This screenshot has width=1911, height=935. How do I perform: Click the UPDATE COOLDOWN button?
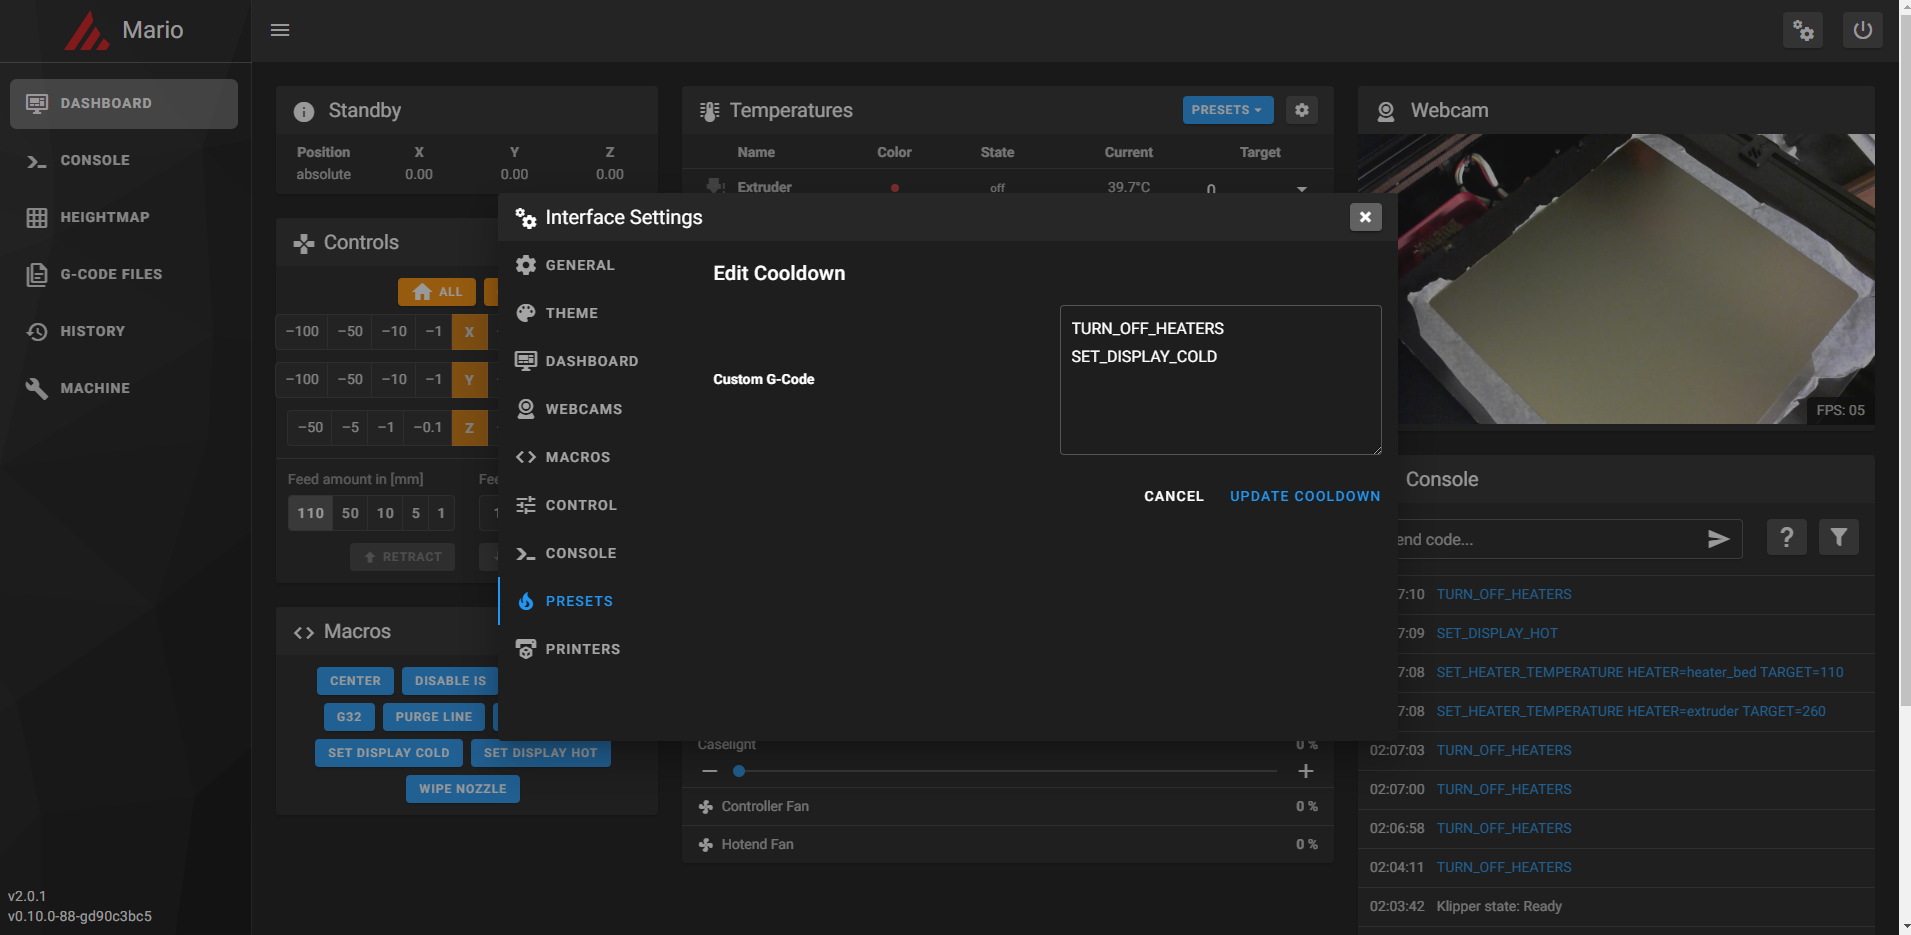tap(1304, 496)
